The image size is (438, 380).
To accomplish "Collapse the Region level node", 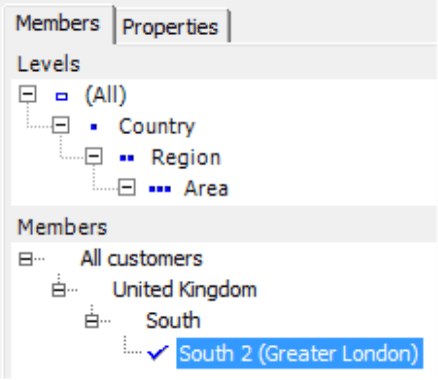I will click(94, 156).
